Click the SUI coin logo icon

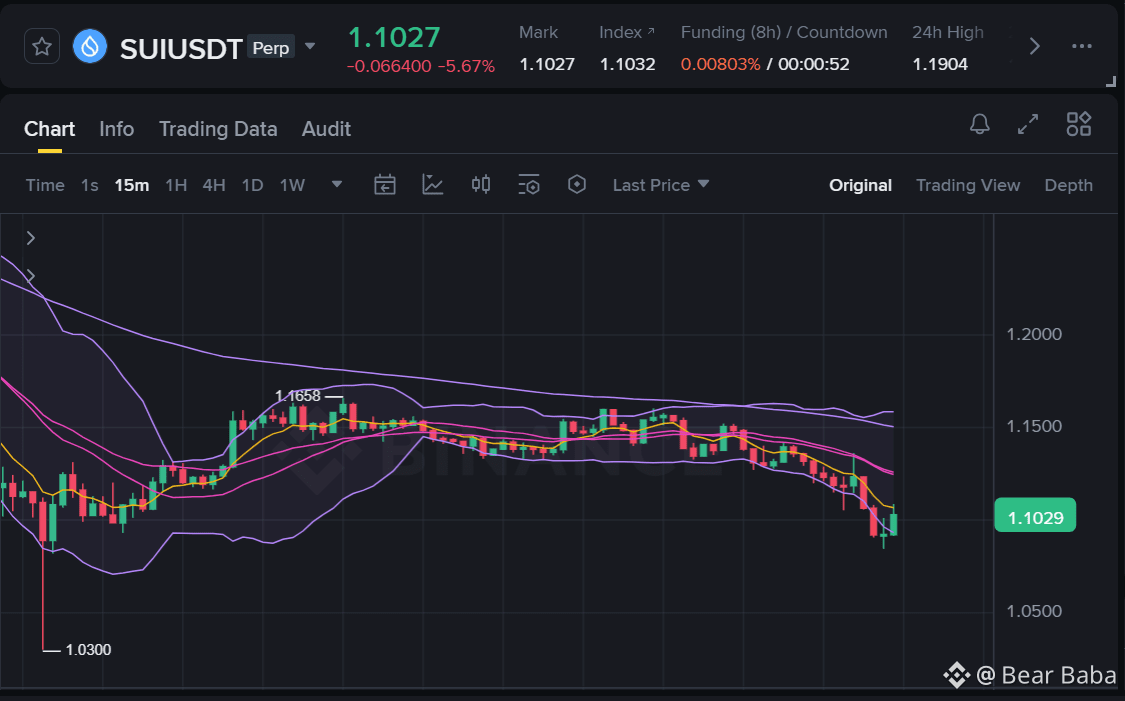pos(90,47)
